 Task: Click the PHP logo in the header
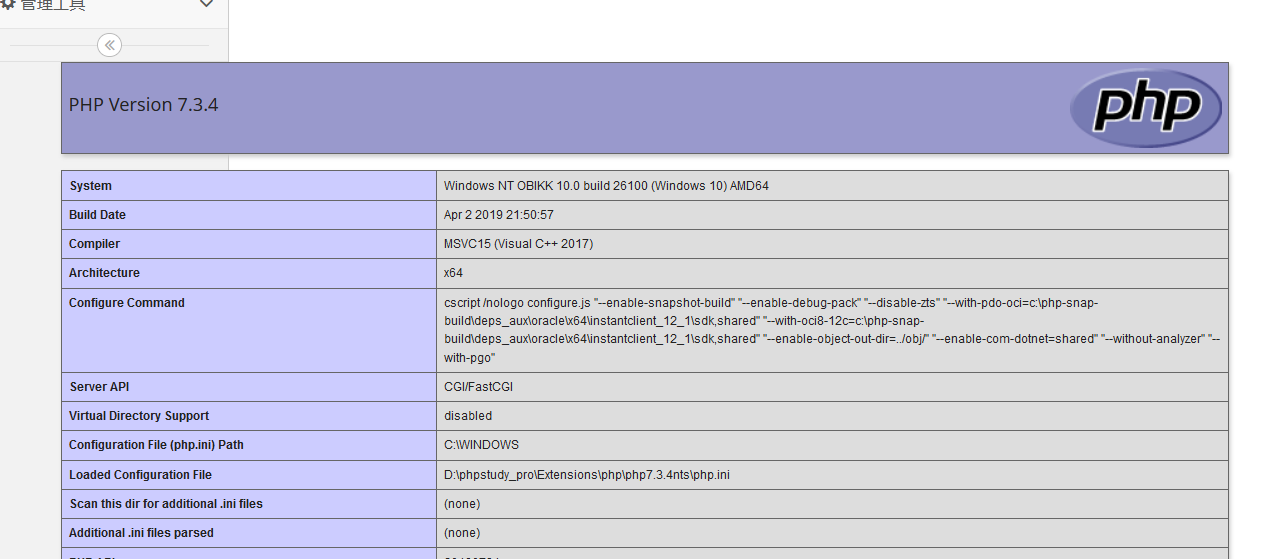(x=1145, y=108)
